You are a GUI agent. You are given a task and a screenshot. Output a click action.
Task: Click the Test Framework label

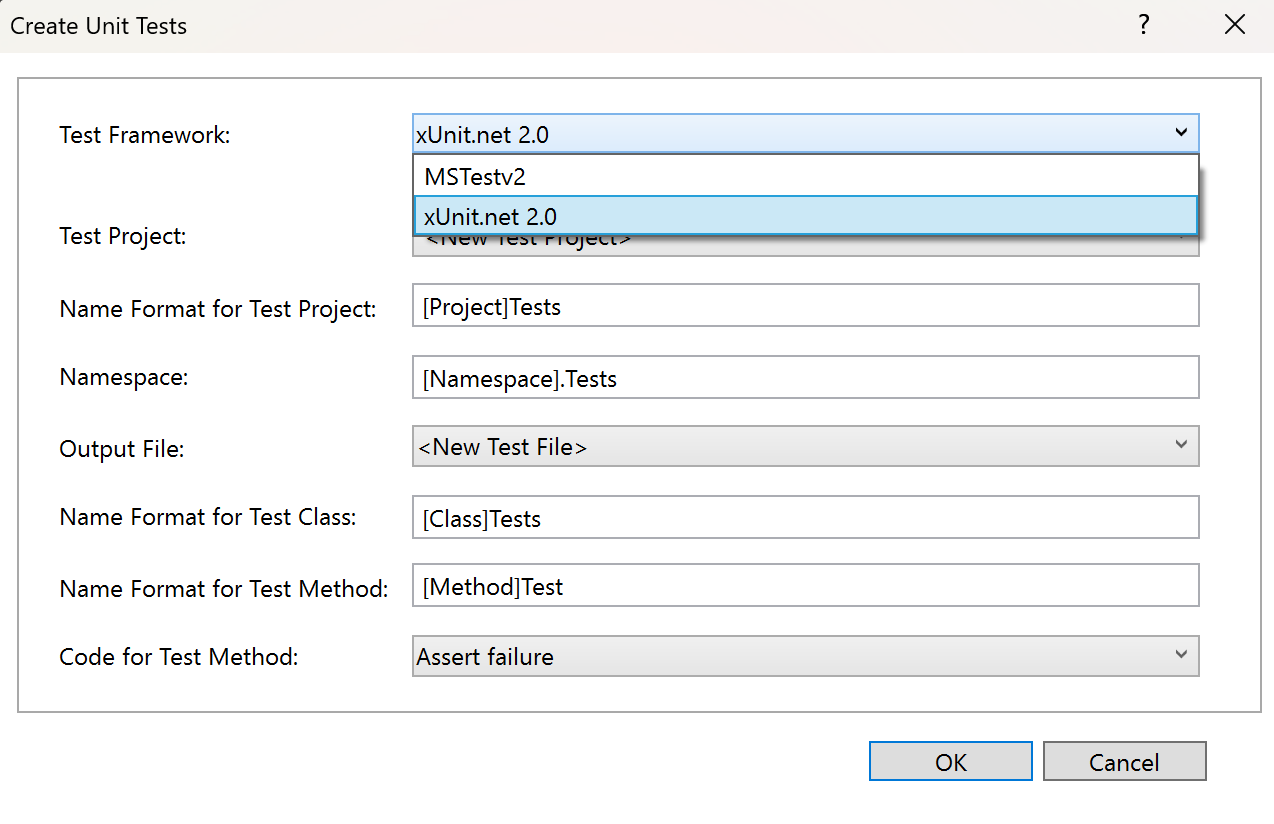[145, 135]
